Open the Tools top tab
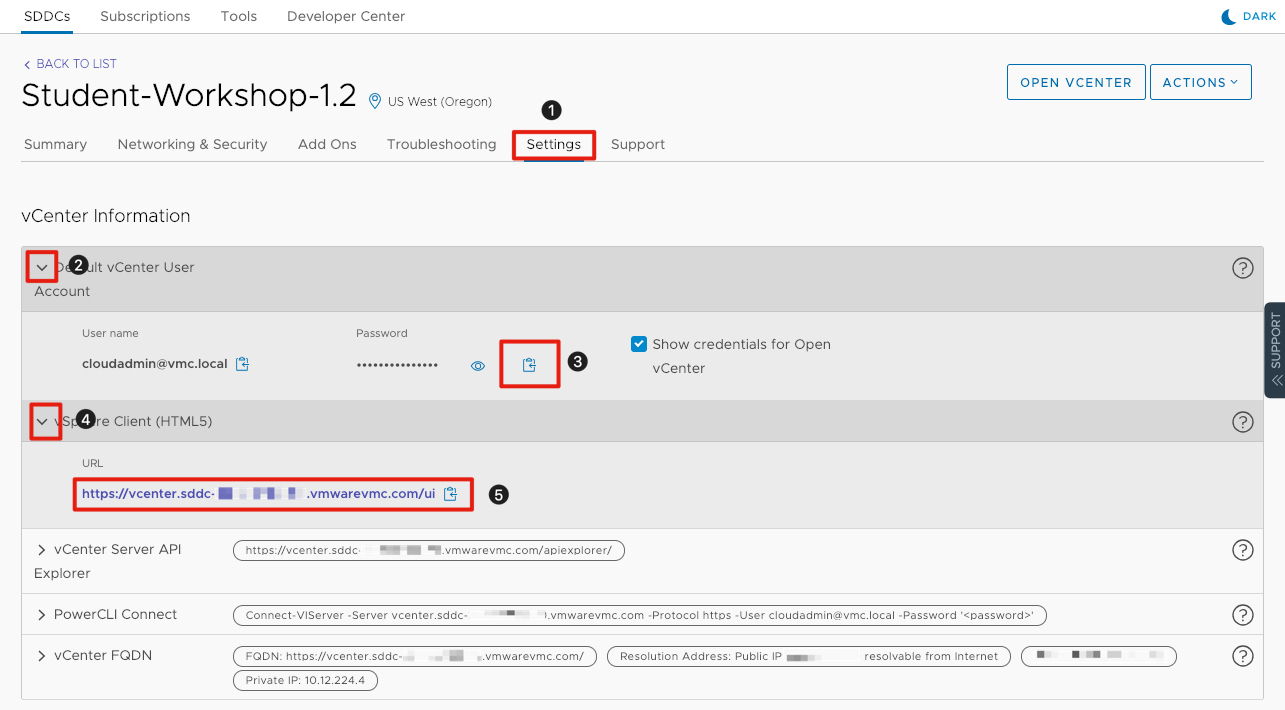Viewport: 1285px width, 710px height. pyautogui.click(x=239, y=16)
